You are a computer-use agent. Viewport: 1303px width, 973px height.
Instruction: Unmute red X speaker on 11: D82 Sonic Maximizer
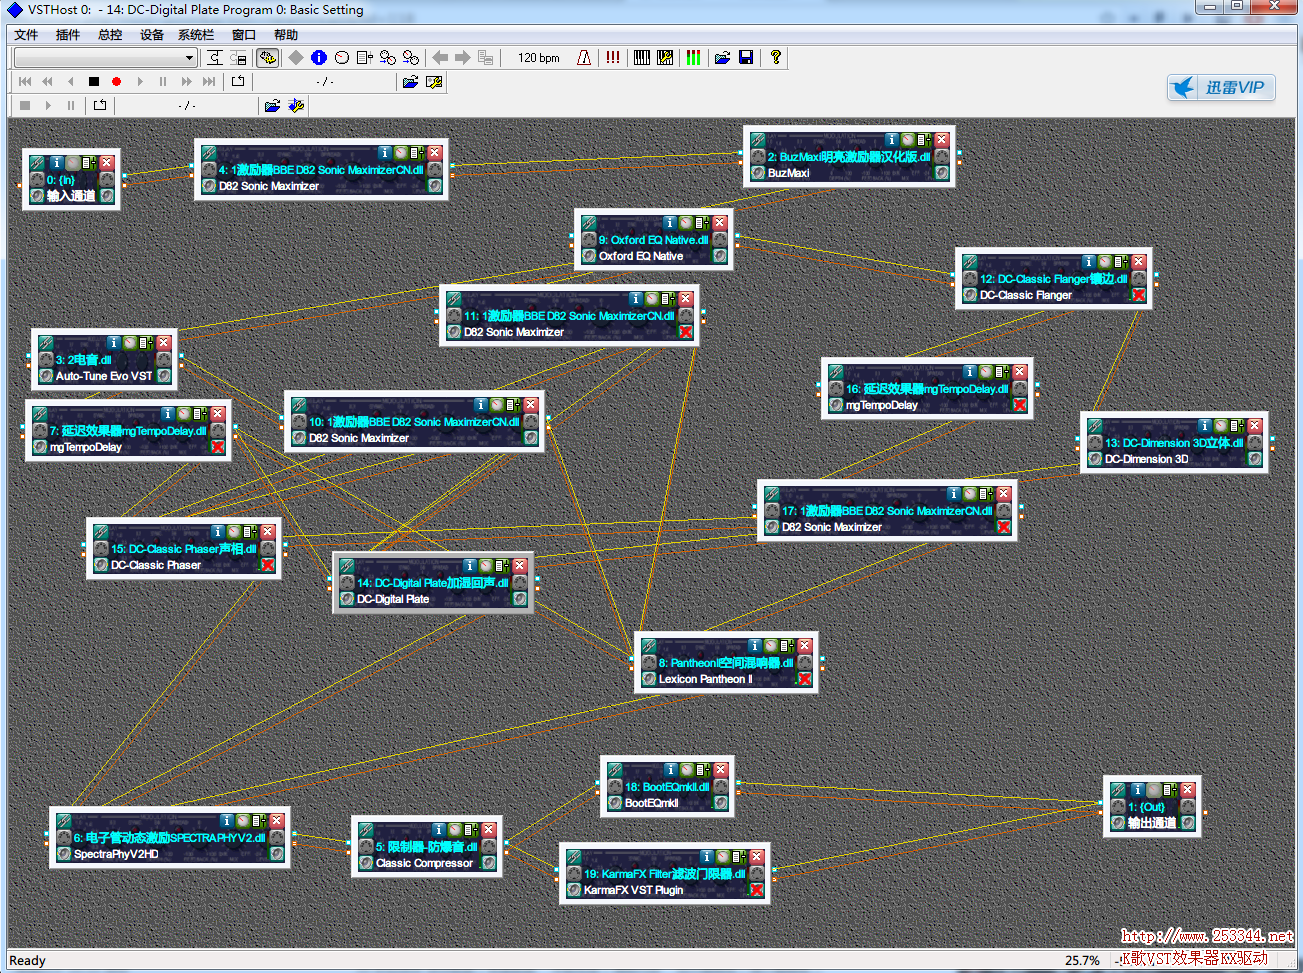click(x=686, y=332)
